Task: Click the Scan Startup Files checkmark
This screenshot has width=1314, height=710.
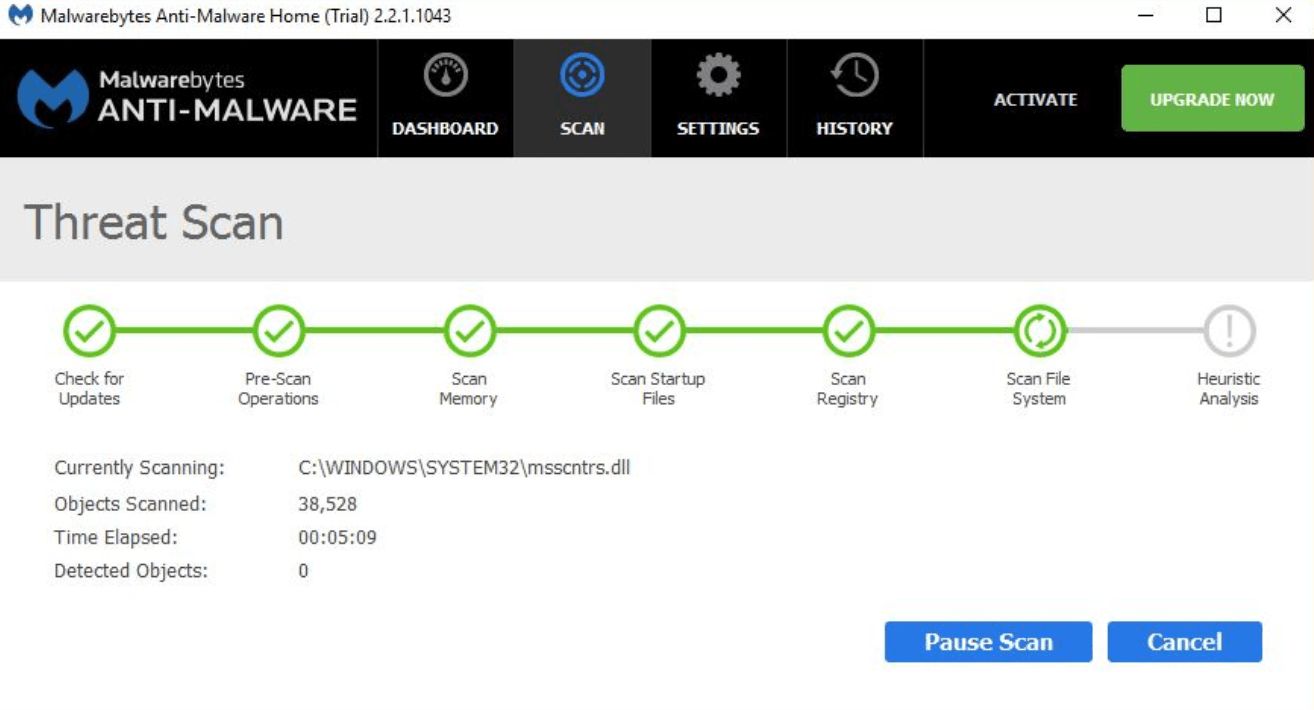Action: [x=659, y=331]
